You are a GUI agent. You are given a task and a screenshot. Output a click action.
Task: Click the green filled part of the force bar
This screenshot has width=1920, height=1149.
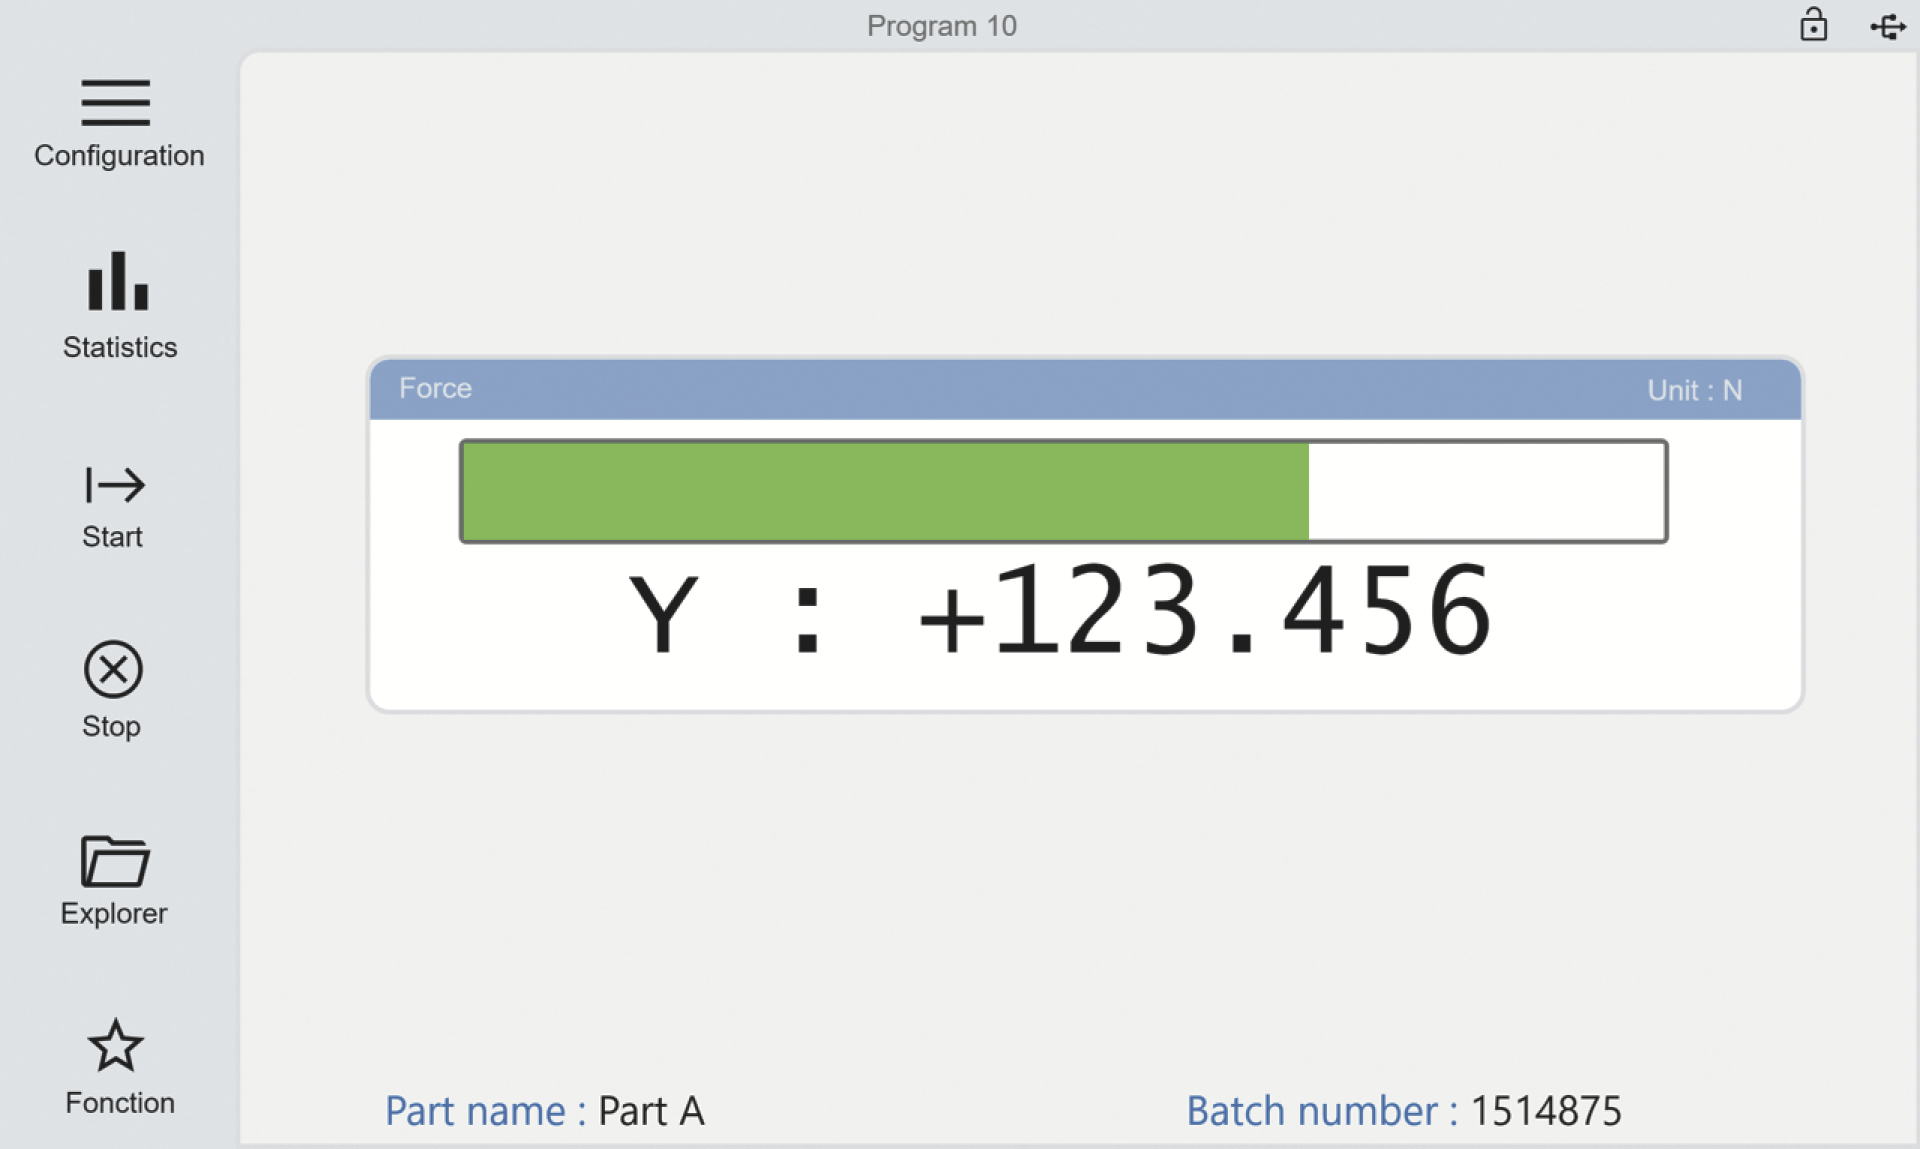[x=884, y=491]
